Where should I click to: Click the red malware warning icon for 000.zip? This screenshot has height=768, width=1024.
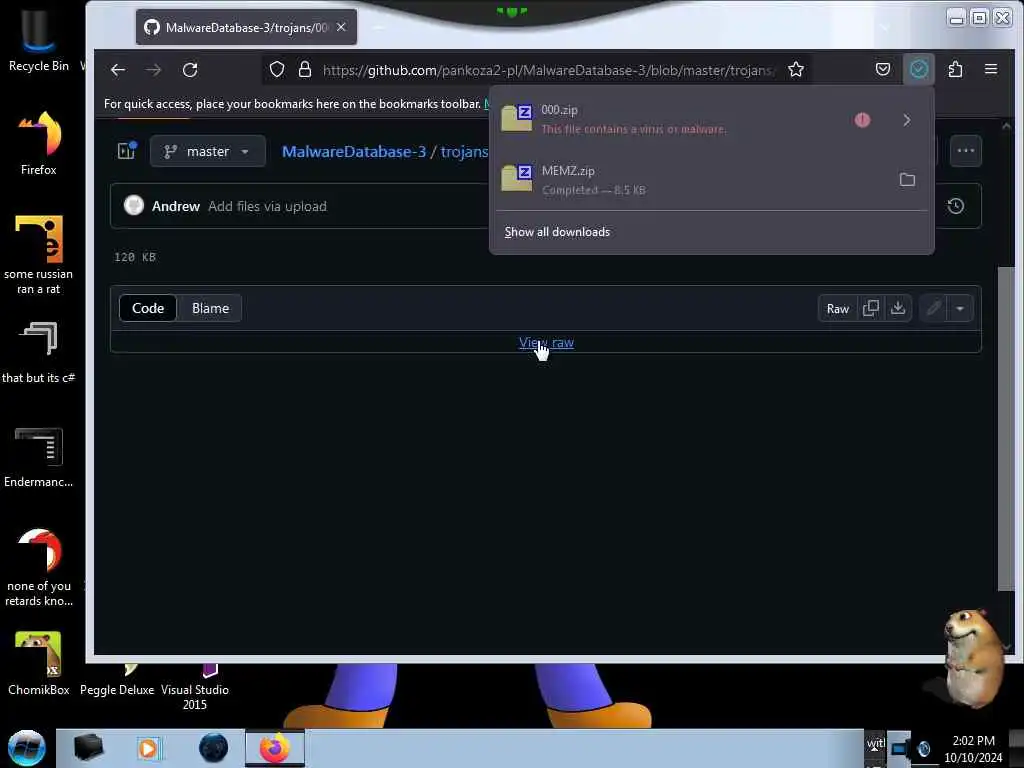coord(862,120)
